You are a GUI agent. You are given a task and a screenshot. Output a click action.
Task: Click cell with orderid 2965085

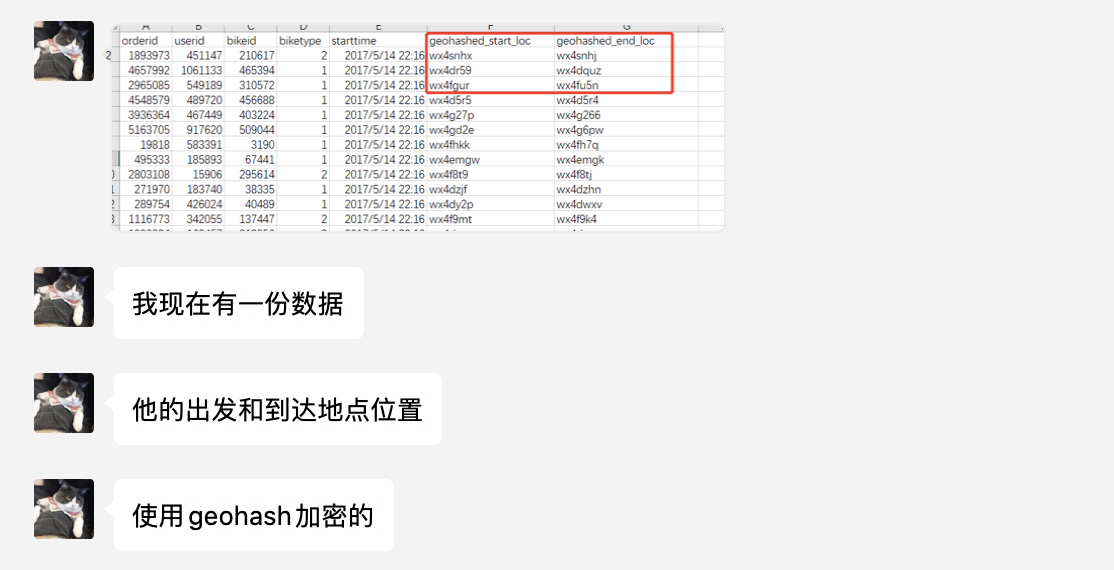[146, 85]
